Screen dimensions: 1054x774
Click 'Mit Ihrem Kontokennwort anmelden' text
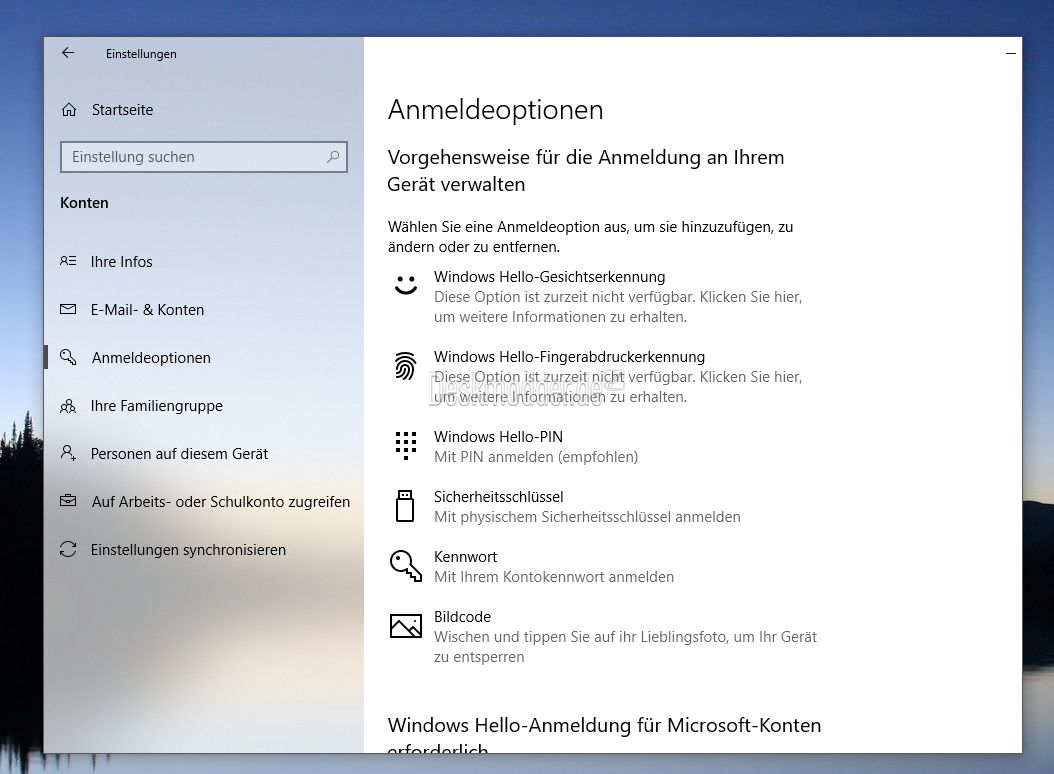[554, 577]
